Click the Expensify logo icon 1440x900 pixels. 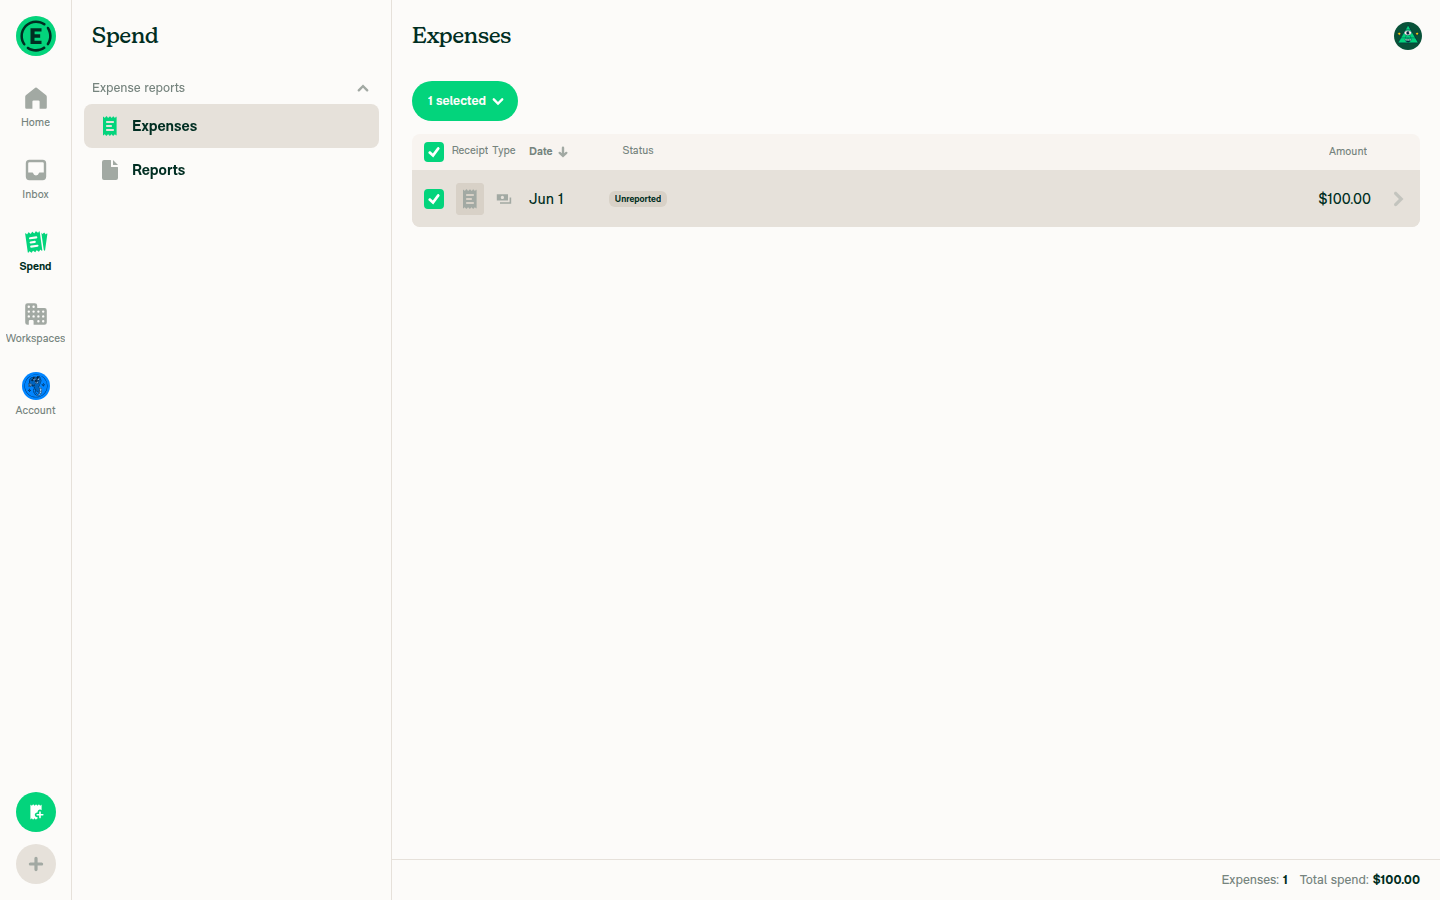[x=36, y=36]
